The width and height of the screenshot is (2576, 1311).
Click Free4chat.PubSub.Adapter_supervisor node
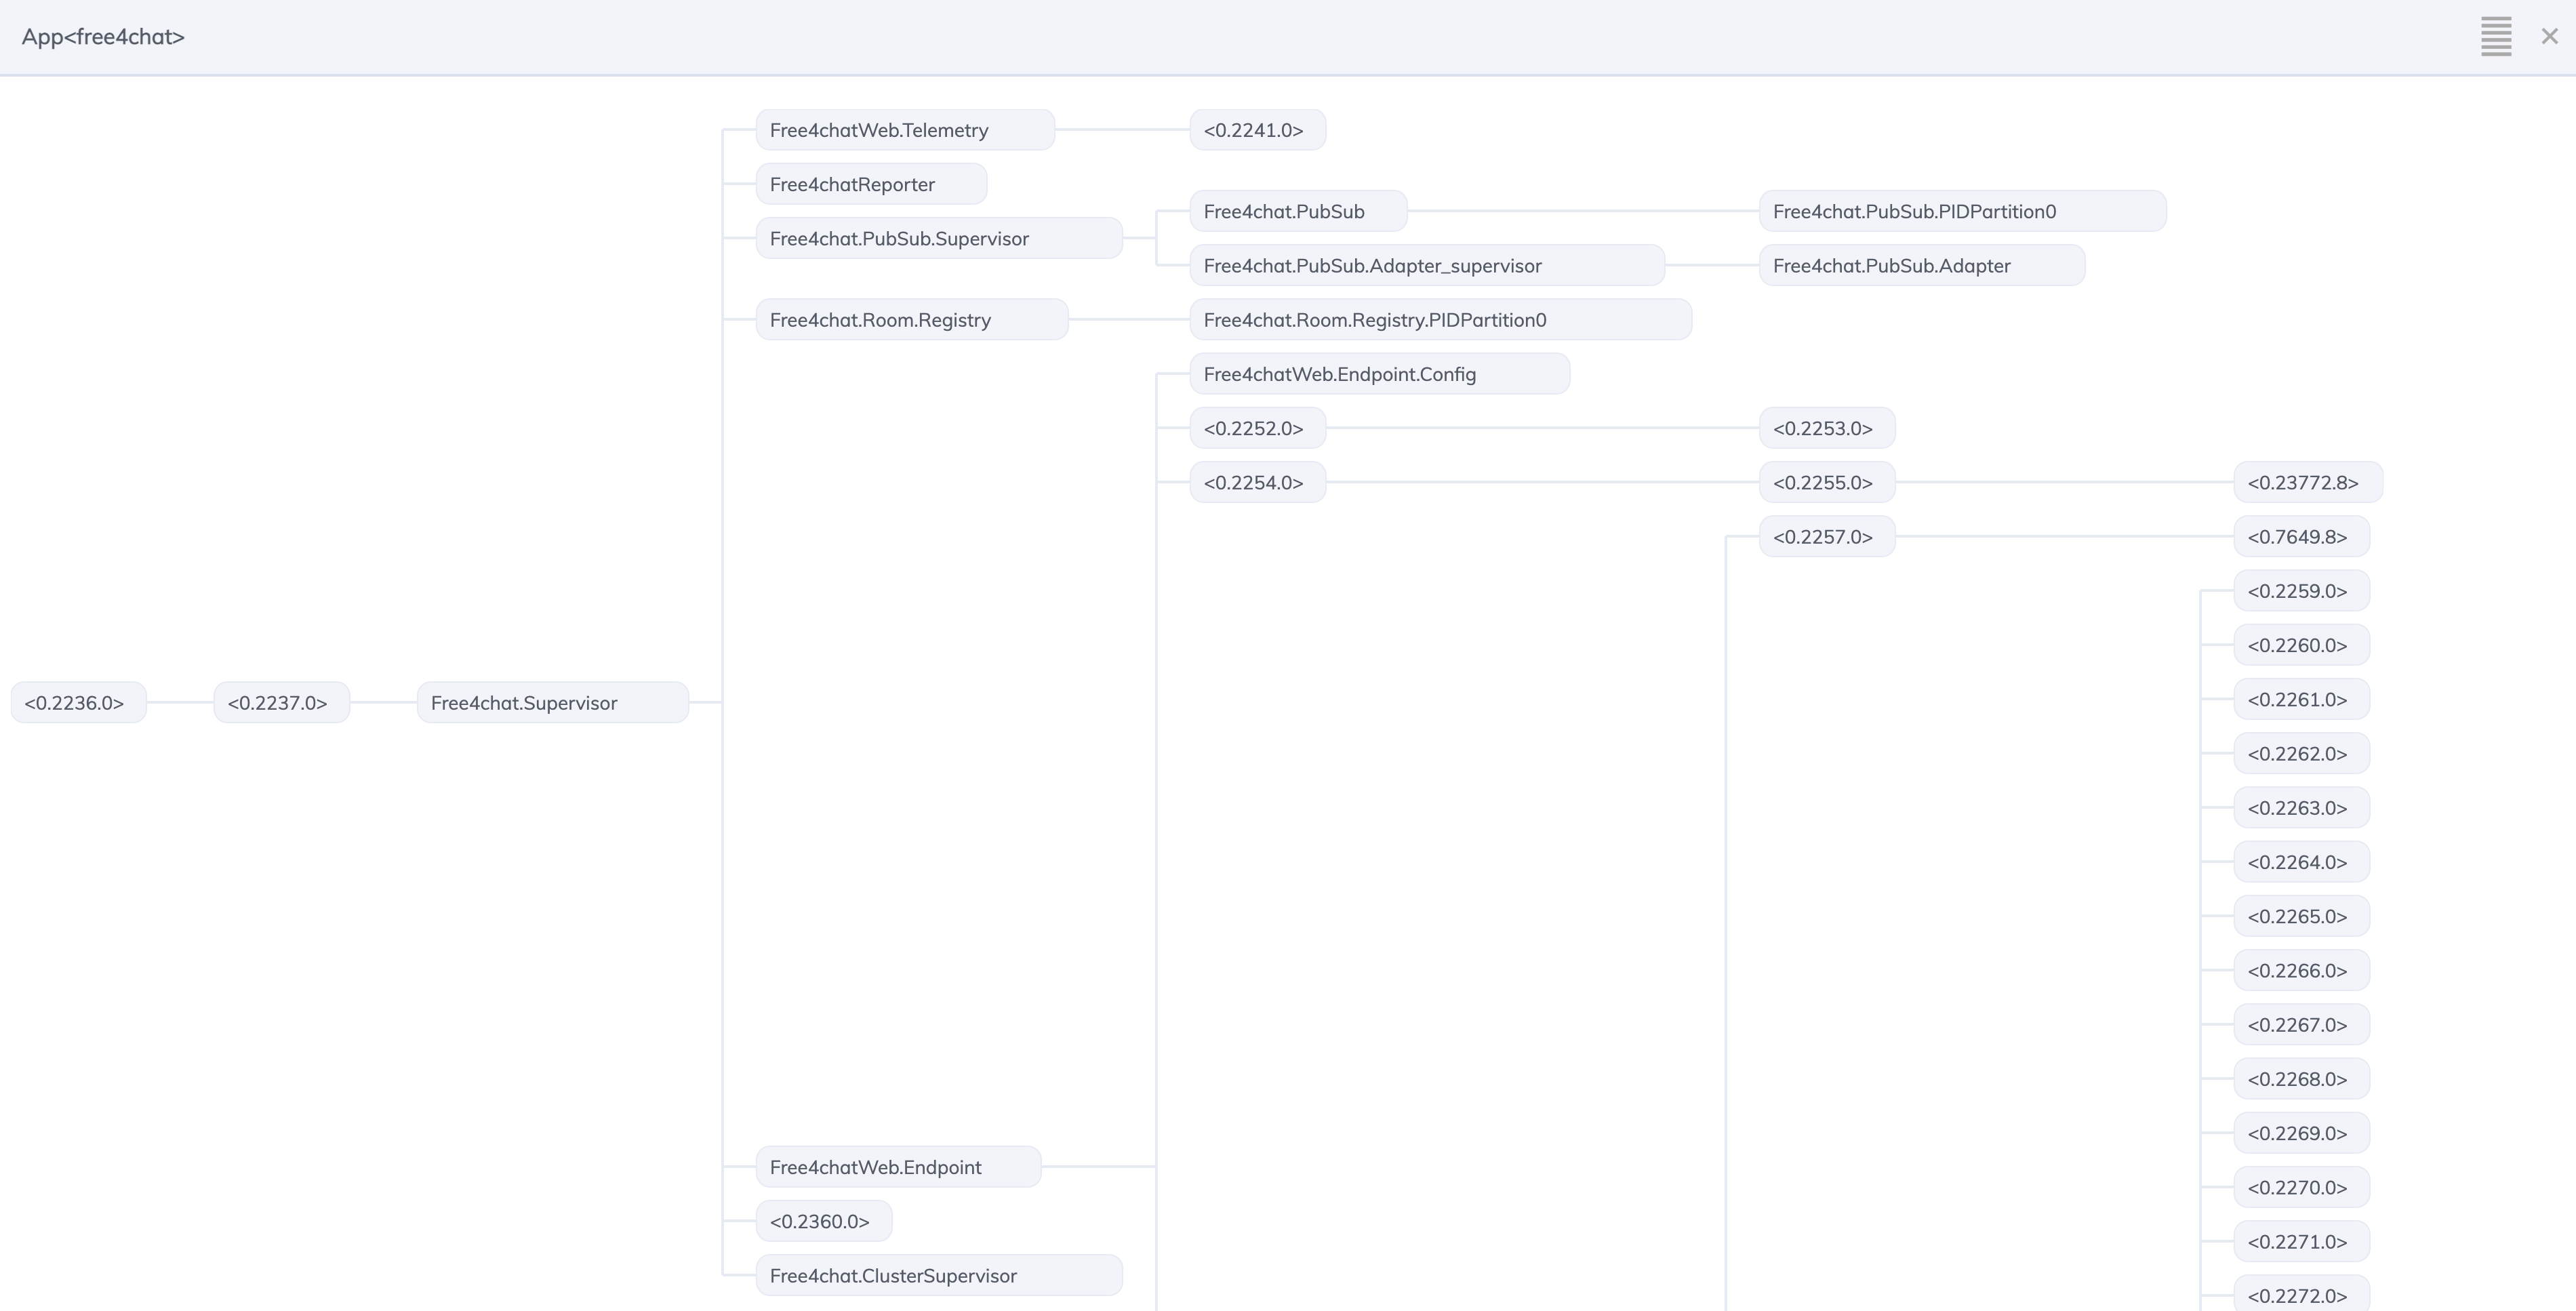tap(1426, 266)
